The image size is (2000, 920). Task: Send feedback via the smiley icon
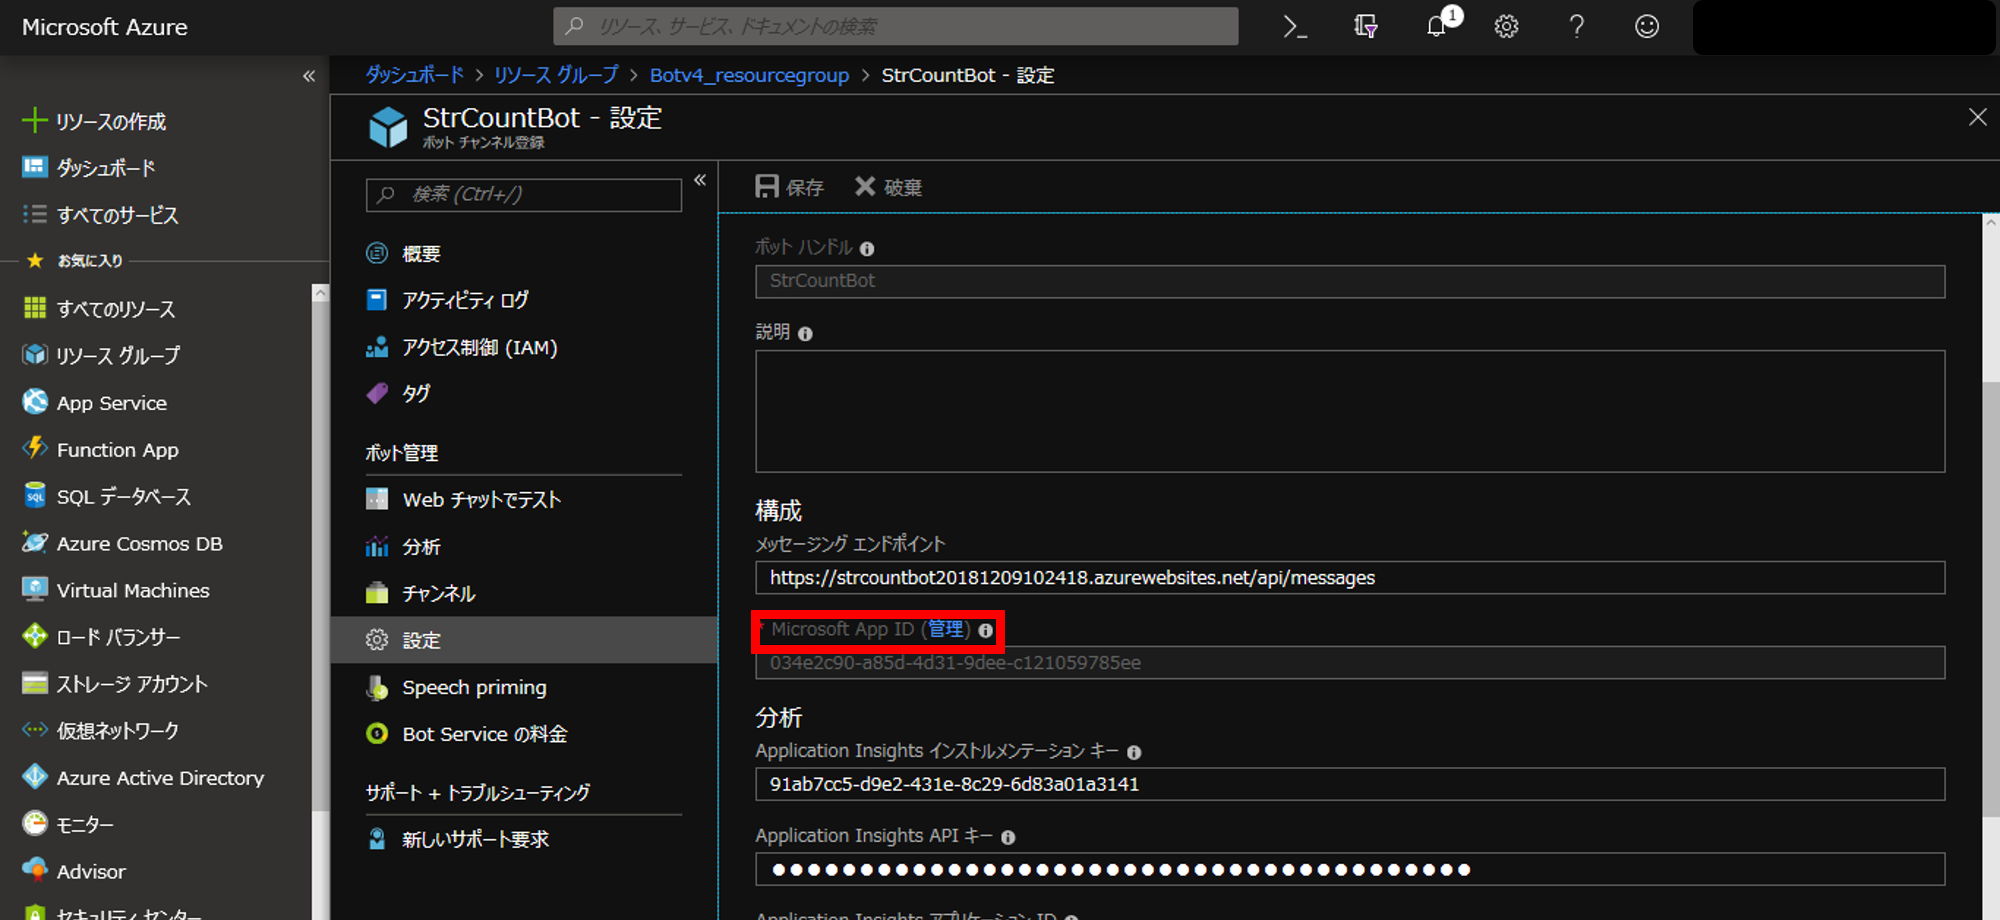pos(1646,27)
